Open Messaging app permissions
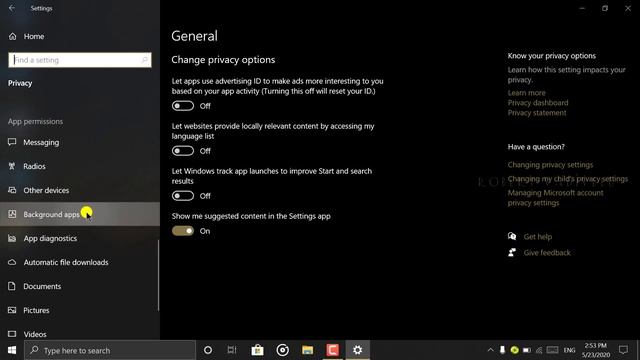Viewport: 640px width, 360px height. (x=80, y=142)
